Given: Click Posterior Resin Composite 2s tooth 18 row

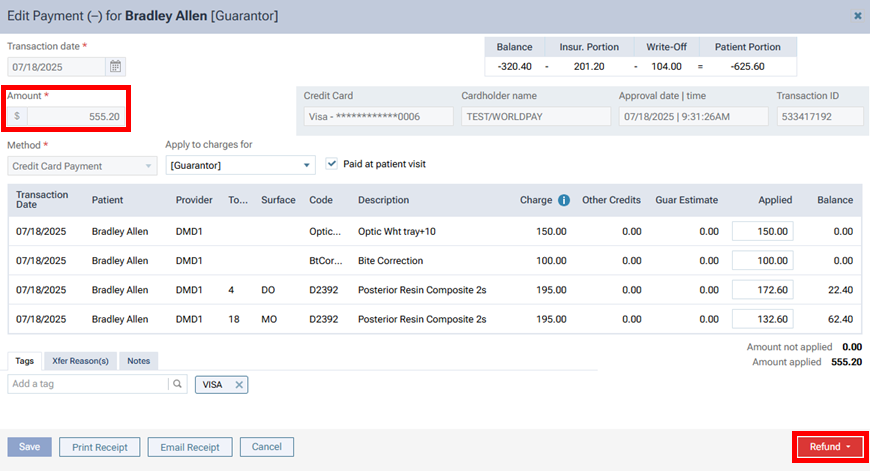Looking at the screenshot, I should (435, 319).
